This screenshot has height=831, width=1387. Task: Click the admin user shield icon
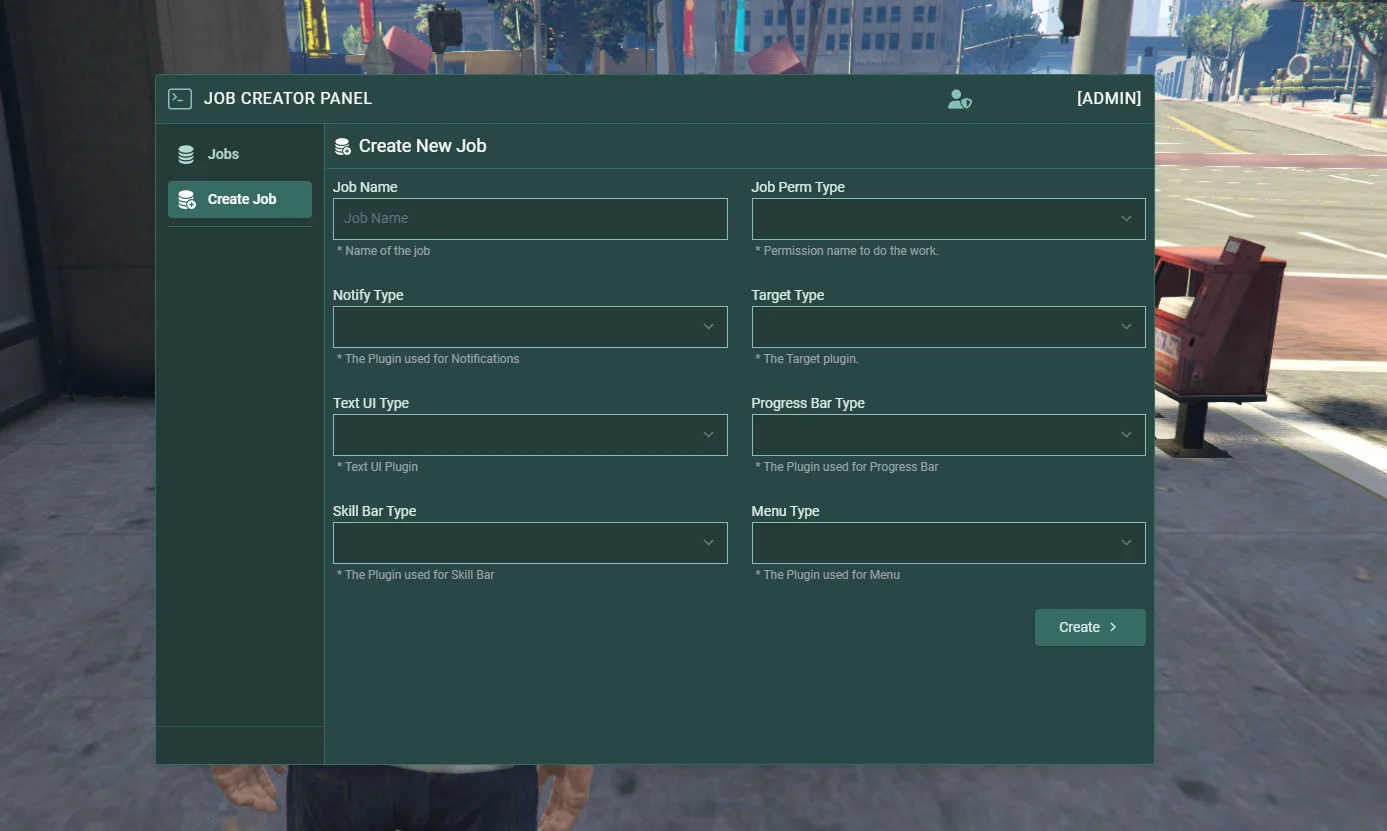(x=959, y=99)
